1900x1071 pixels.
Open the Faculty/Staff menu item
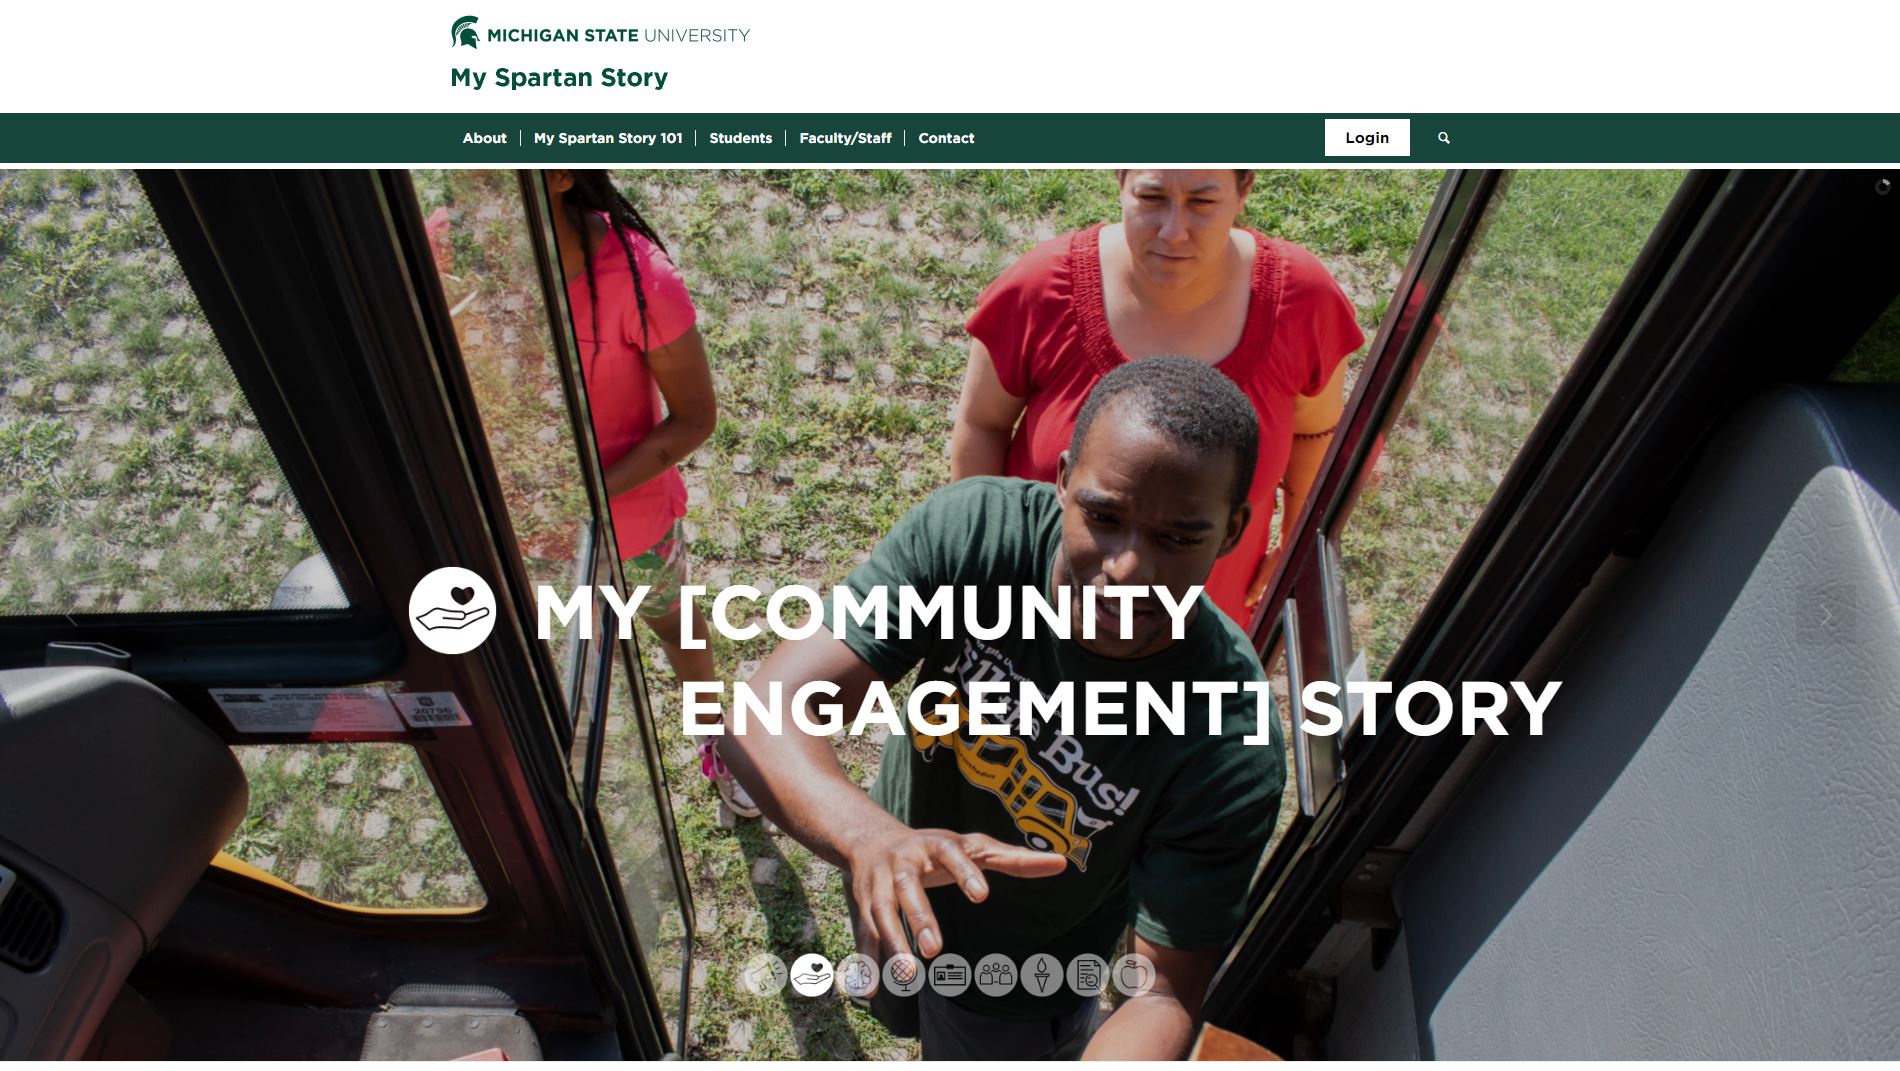[845, 138]
